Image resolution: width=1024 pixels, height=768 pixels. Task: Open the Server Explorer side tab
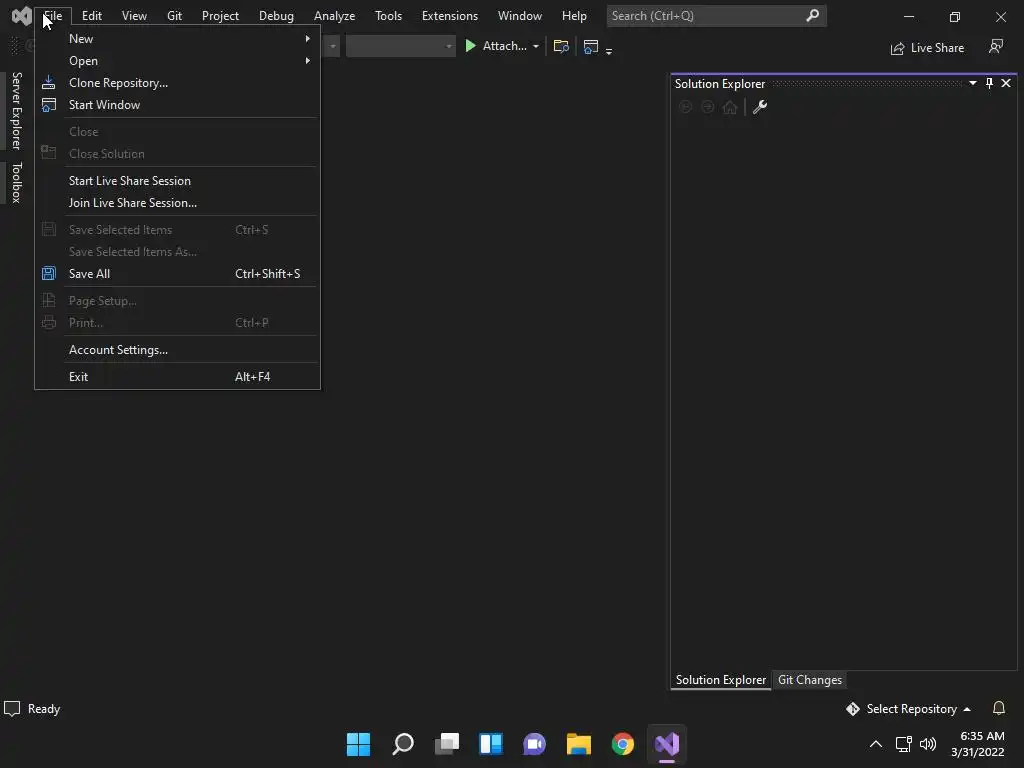point(16,111)
